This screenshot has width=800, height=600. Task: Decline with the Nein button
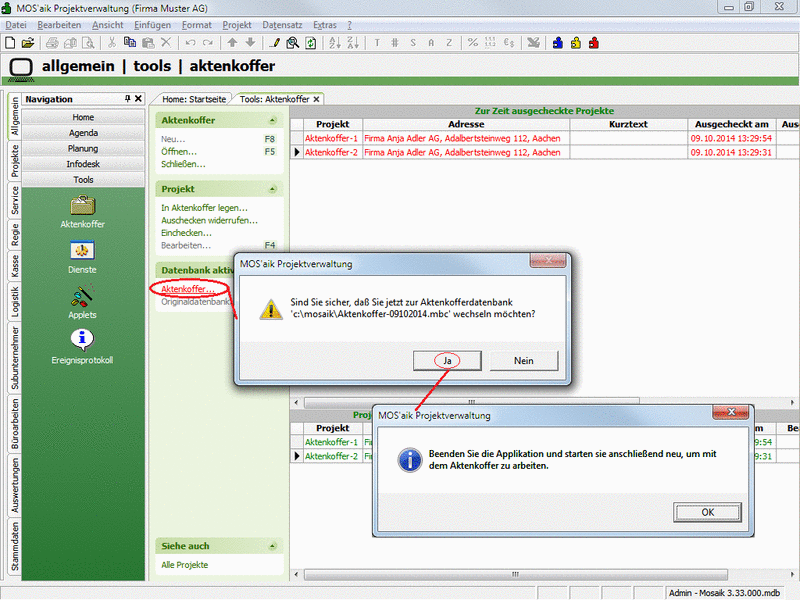524,361
